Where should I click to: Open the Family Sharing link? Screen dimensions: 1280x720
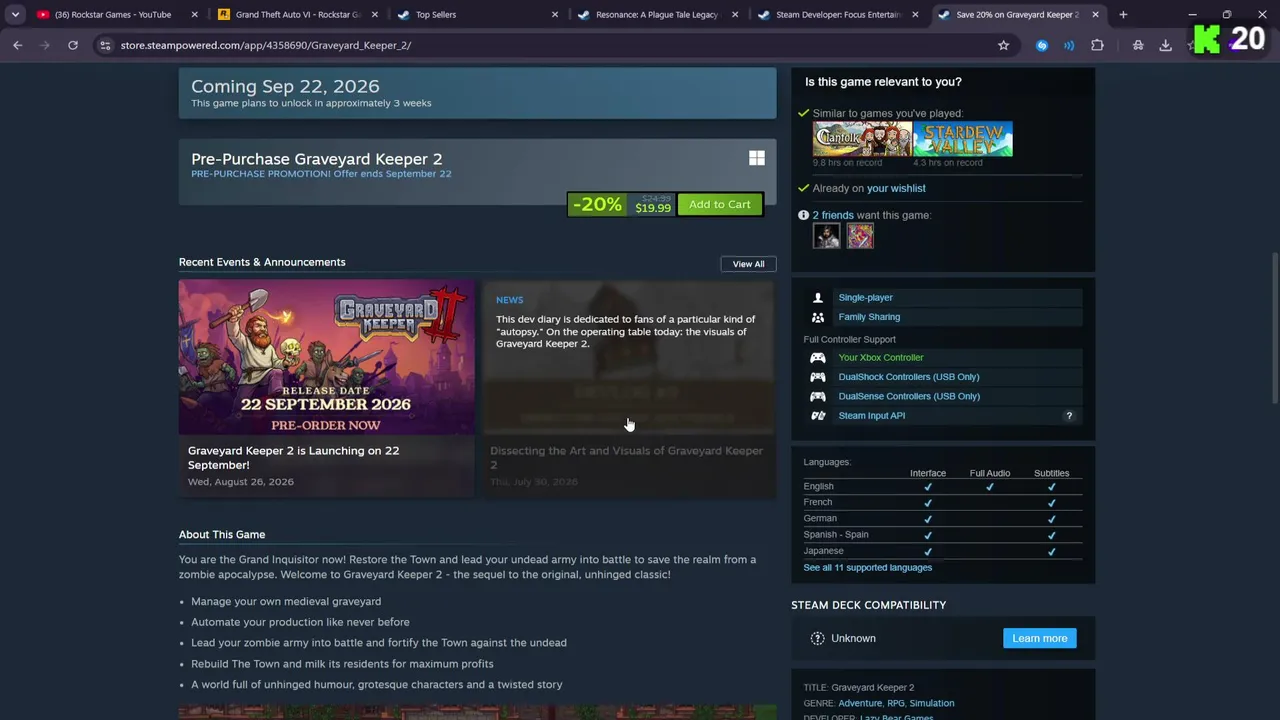point(869,317)
